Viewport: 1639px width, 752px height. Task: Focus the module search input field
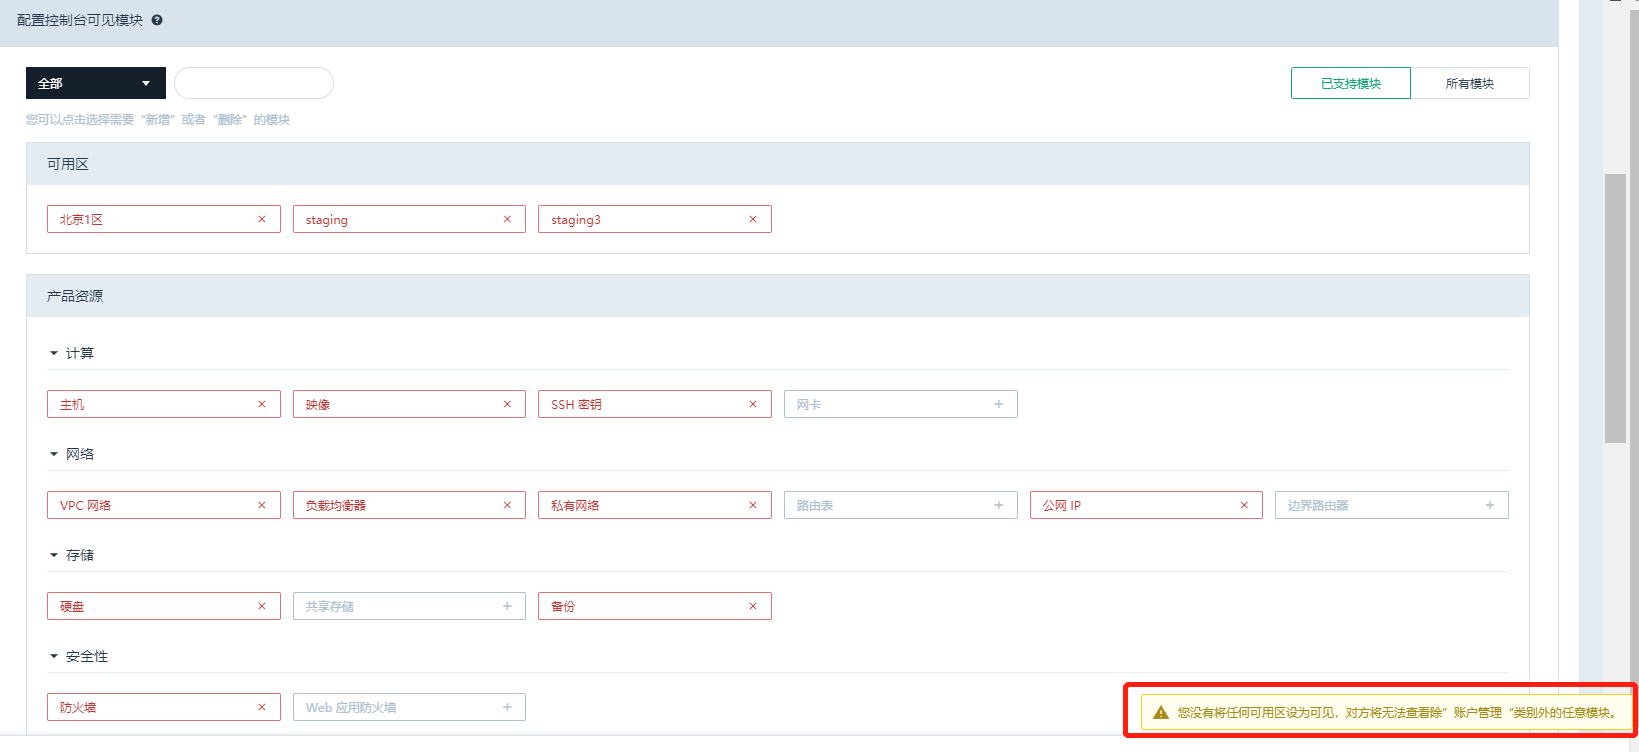tap(254, 83)
